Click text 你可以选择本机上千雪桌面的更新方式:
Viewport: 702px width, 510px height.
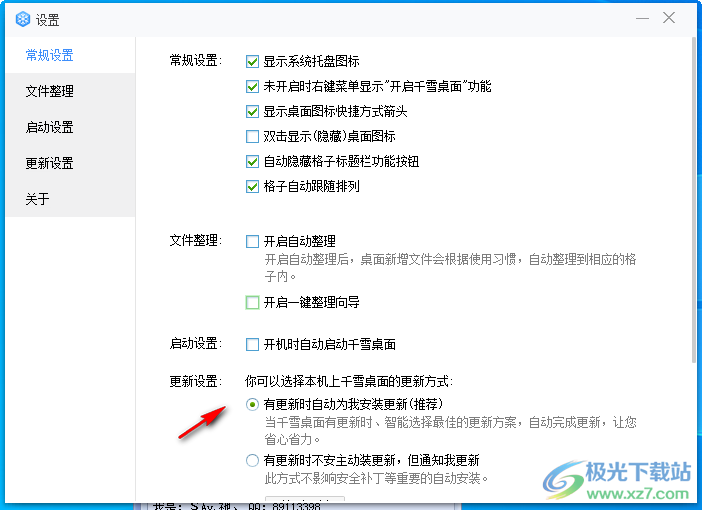click(349, 381)
